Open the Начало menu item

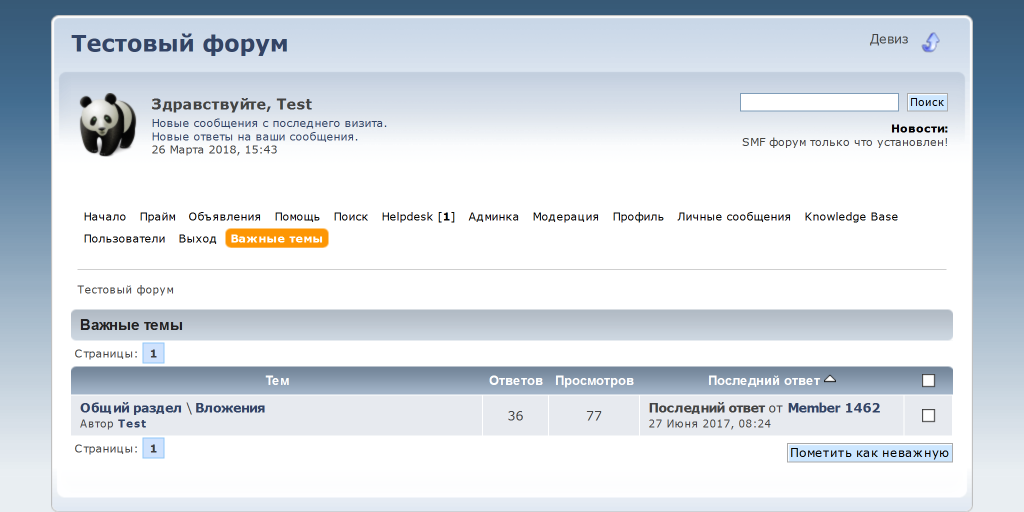pyautogui.click(x=105, y=217)
